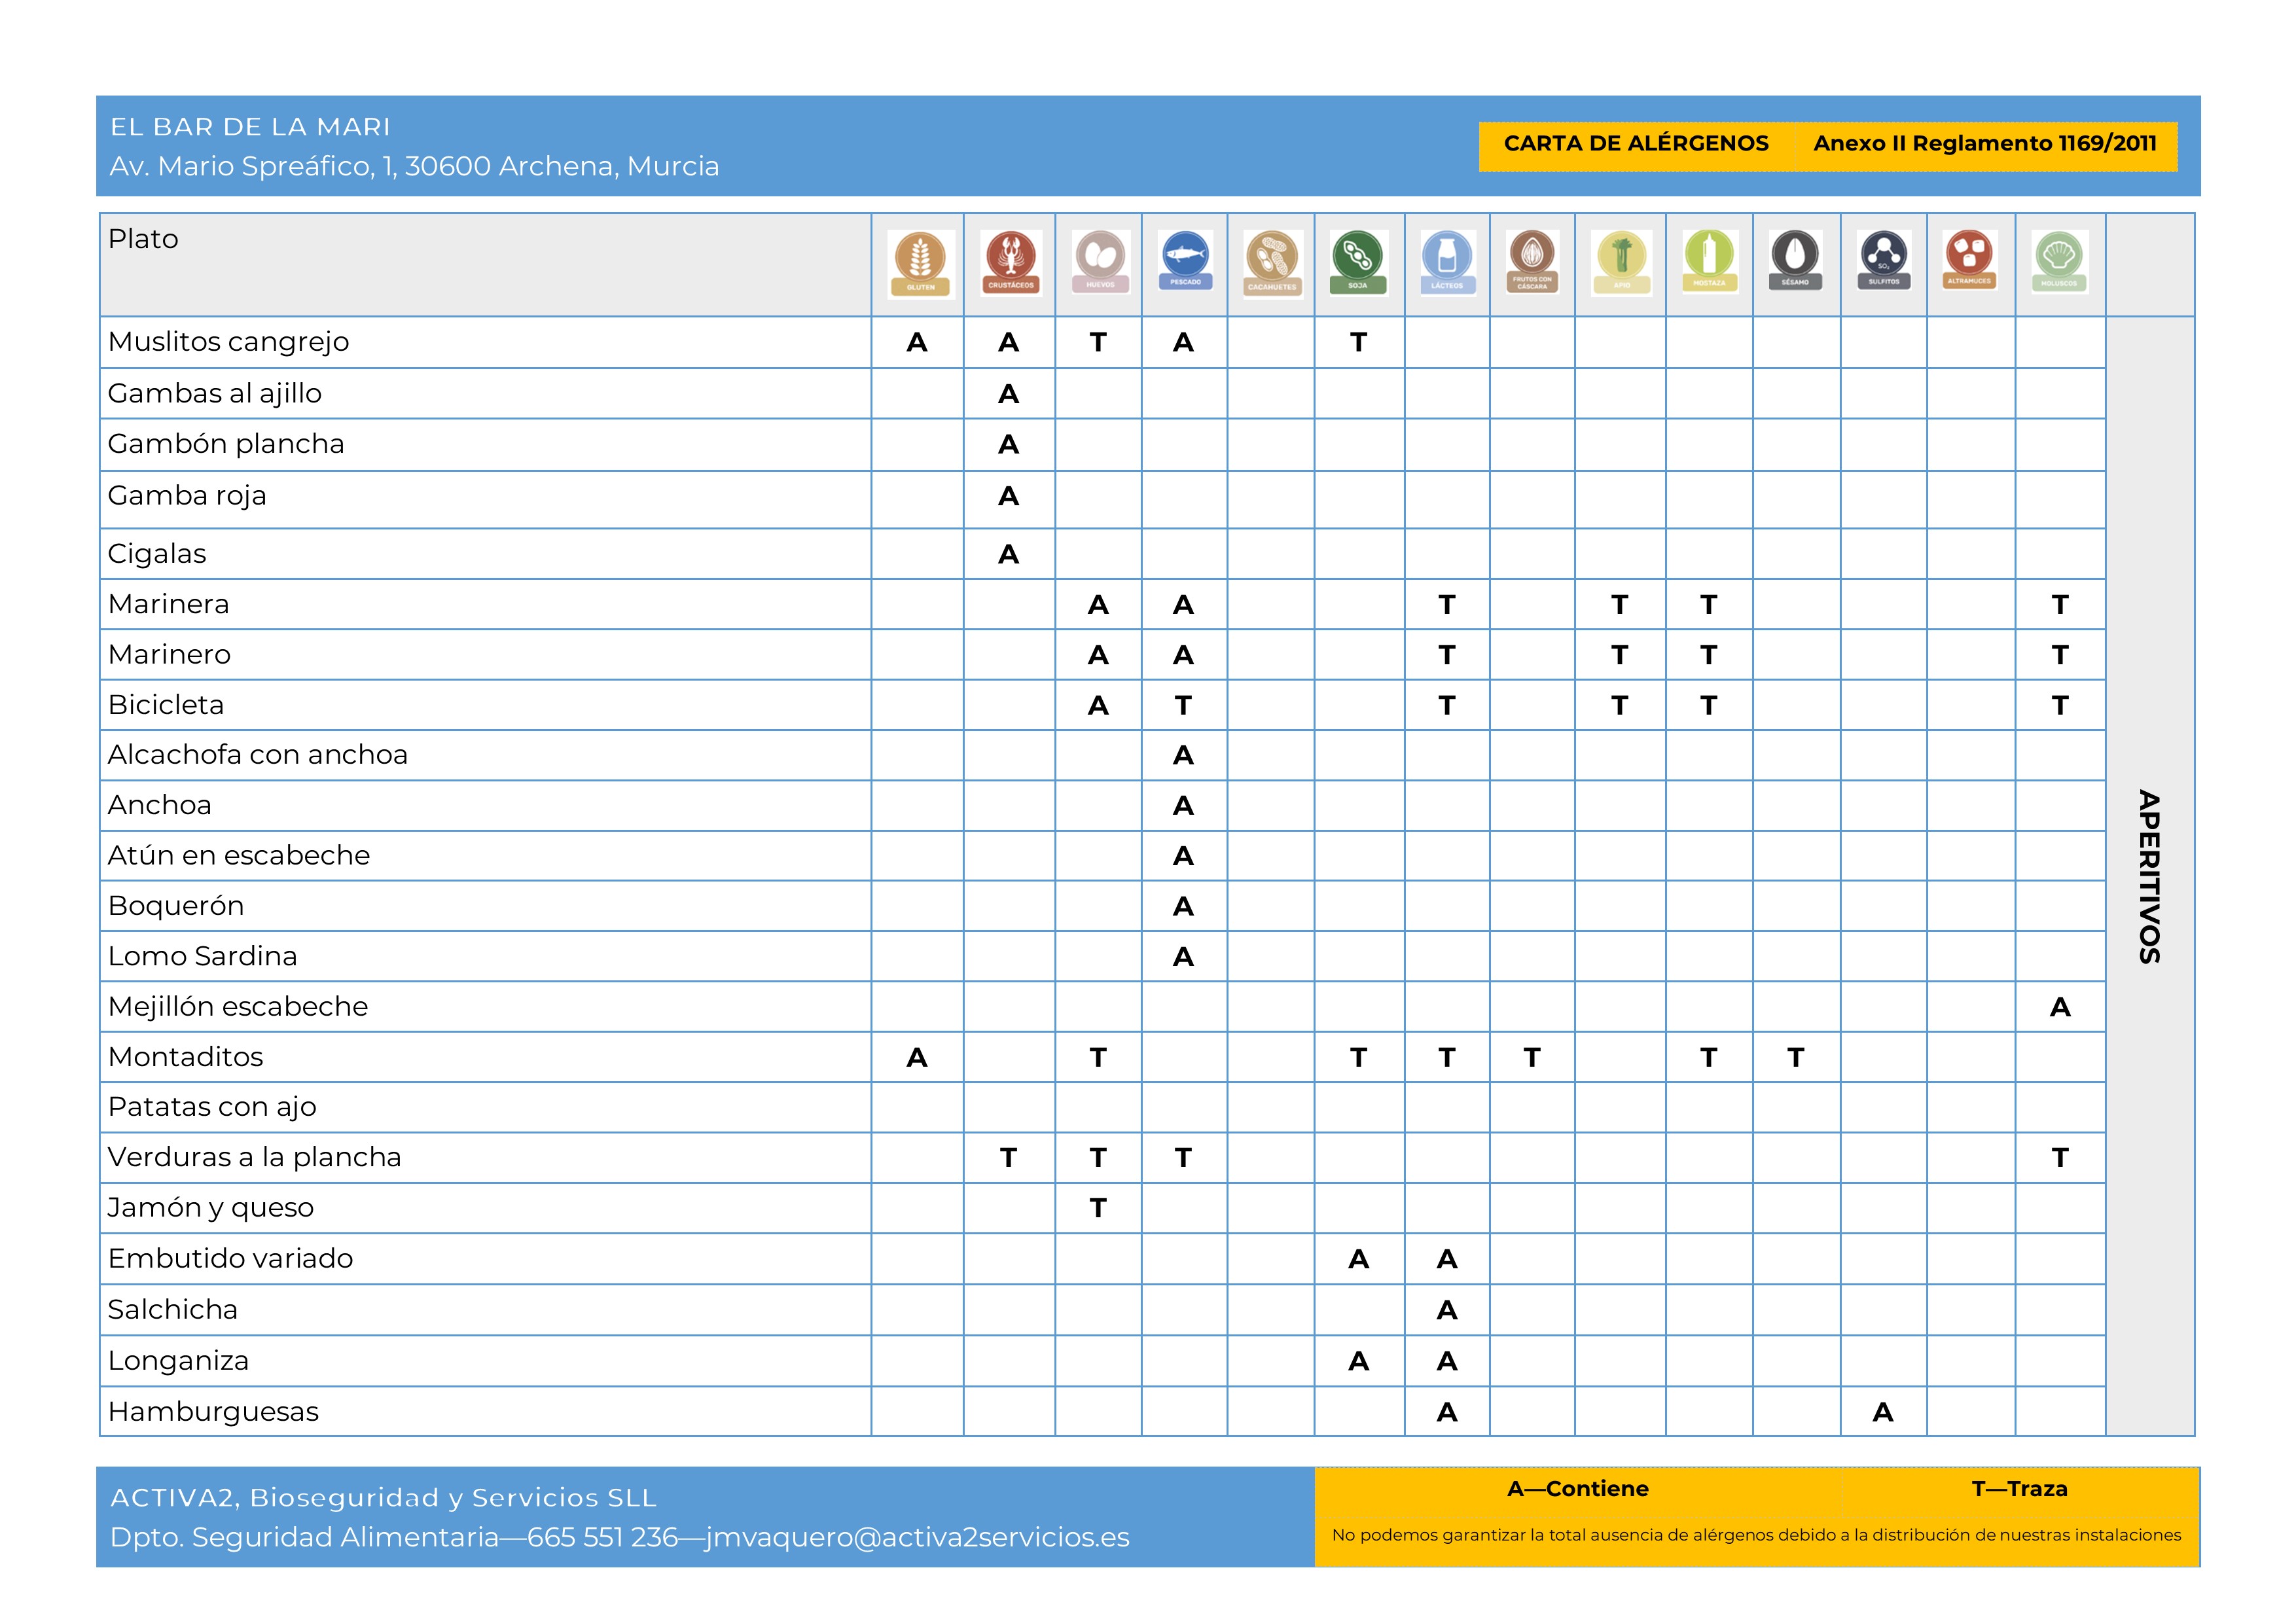Viewport: 2296px width, 1623px height.
Task: Click Marinera Apio T cell
Action: click(1620, 605)
